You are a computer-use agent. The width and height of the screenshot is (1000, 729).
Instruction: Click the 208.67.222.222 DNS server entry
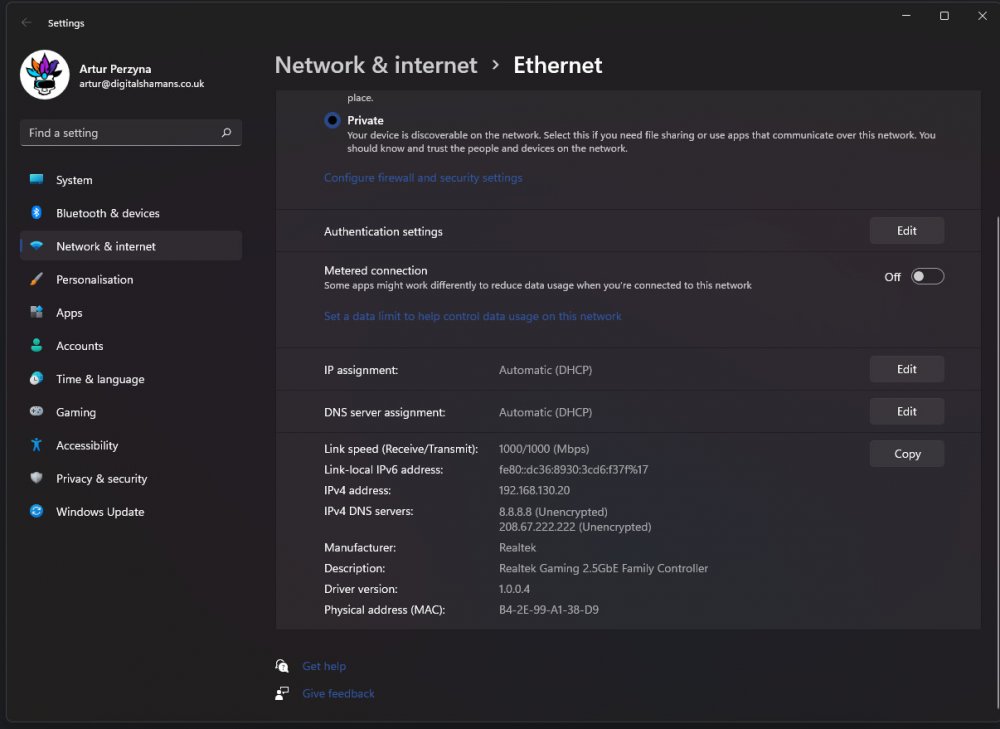pos(575,527)
